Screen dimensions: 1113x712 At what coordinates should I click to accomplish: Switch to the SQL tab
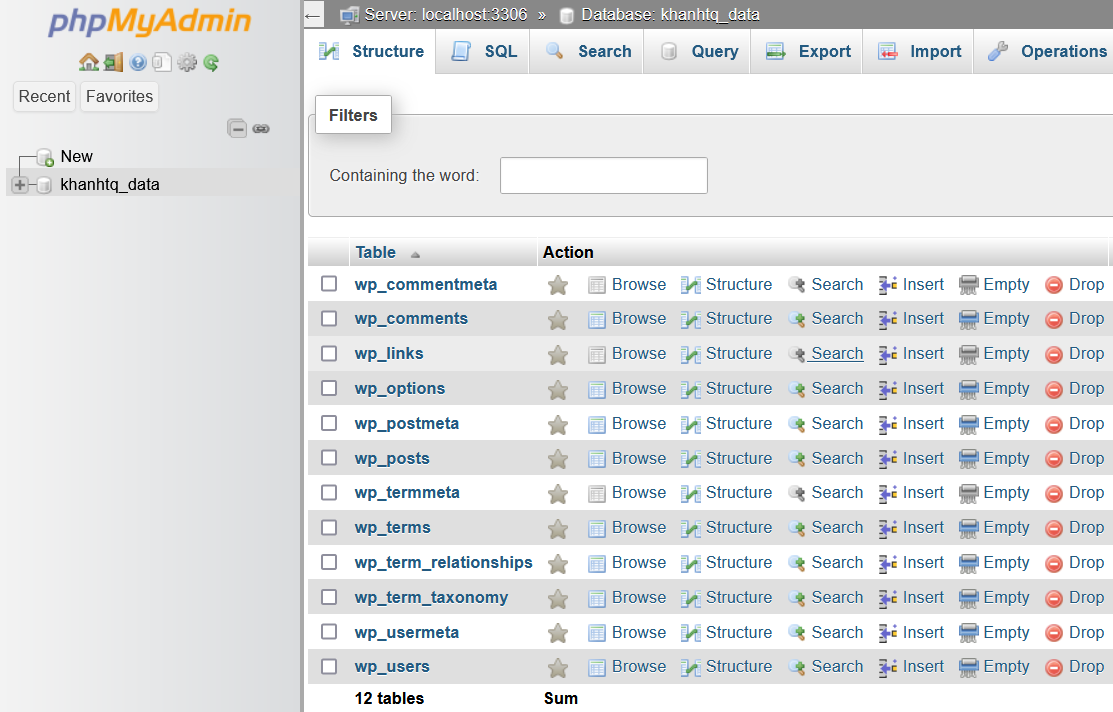(486, 52)
